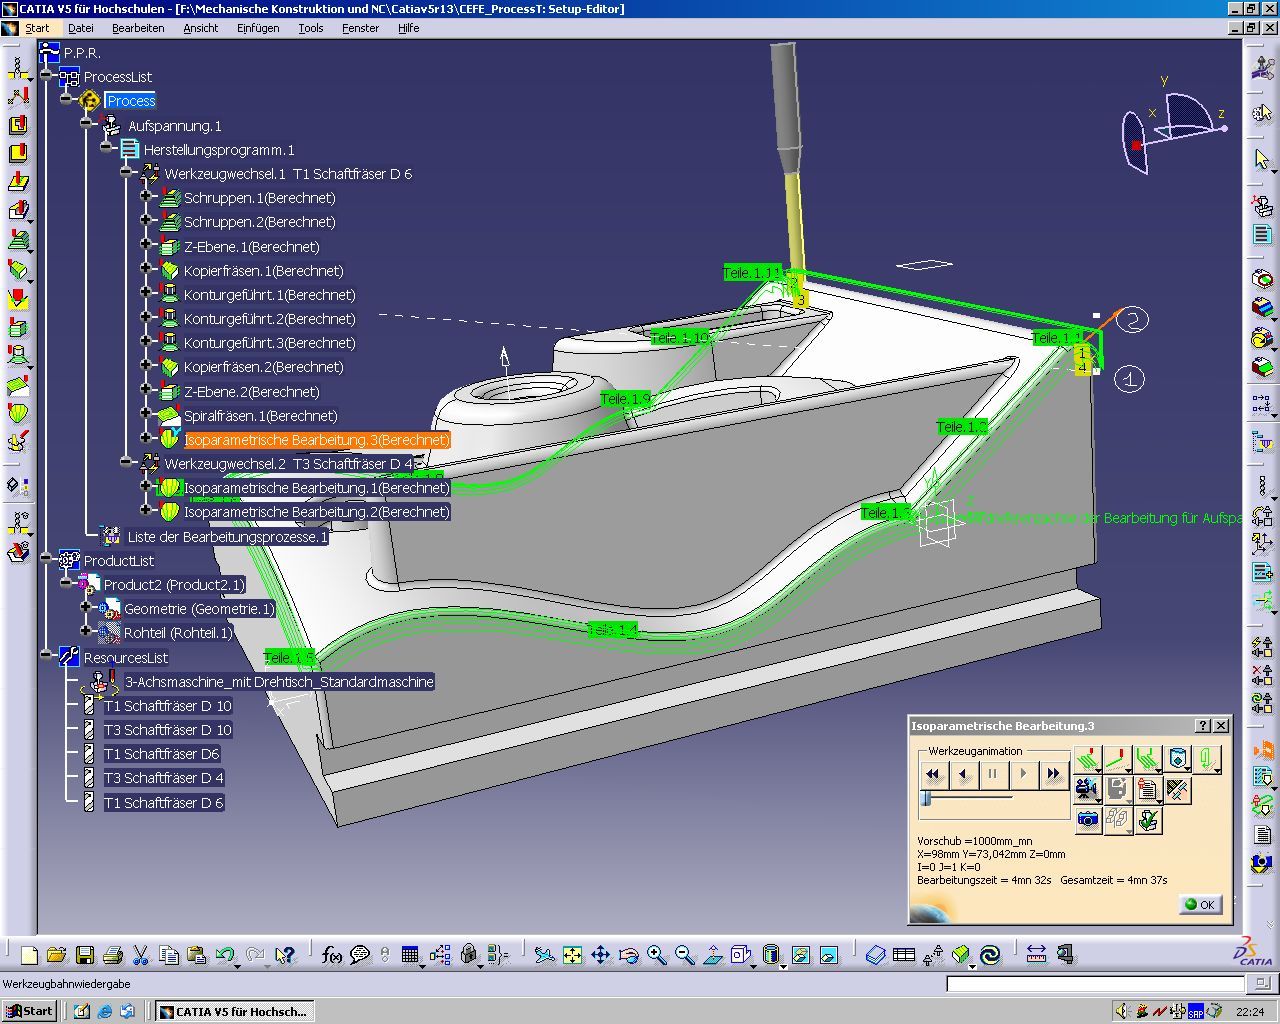Click the Print icon in bottom toolbar
Image resolution: width=1280 pixels, height=1024 pixels.
112,955
